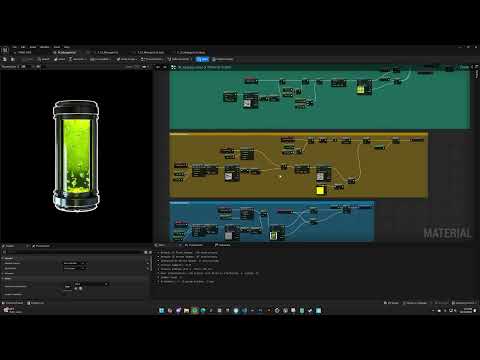Click the Clean Graph toolbar button
This screenshot has width=480, height=360.
[126, 59]
